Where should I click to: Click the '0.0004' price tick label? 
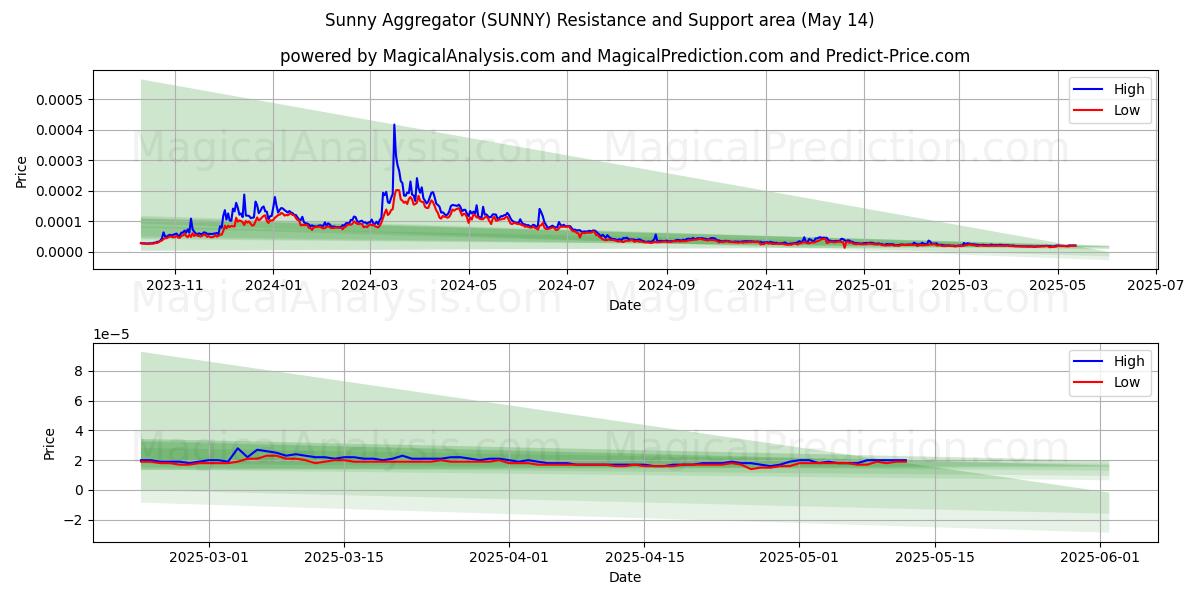pyautogui.click(x=60, y=130)
